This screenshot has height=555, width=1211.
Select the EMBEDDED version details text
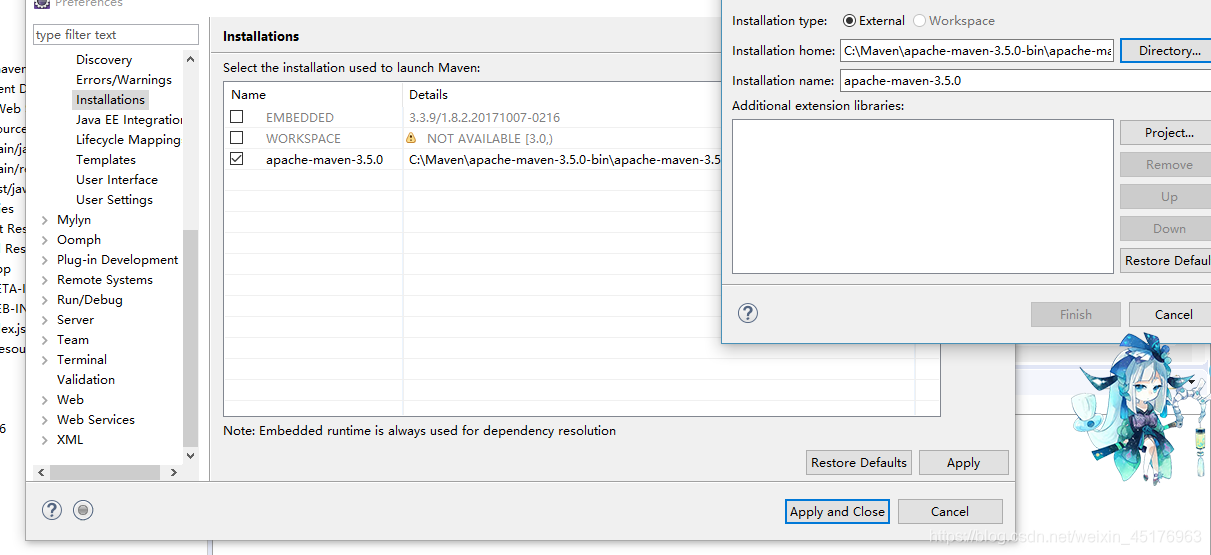(x=484, y=118)
